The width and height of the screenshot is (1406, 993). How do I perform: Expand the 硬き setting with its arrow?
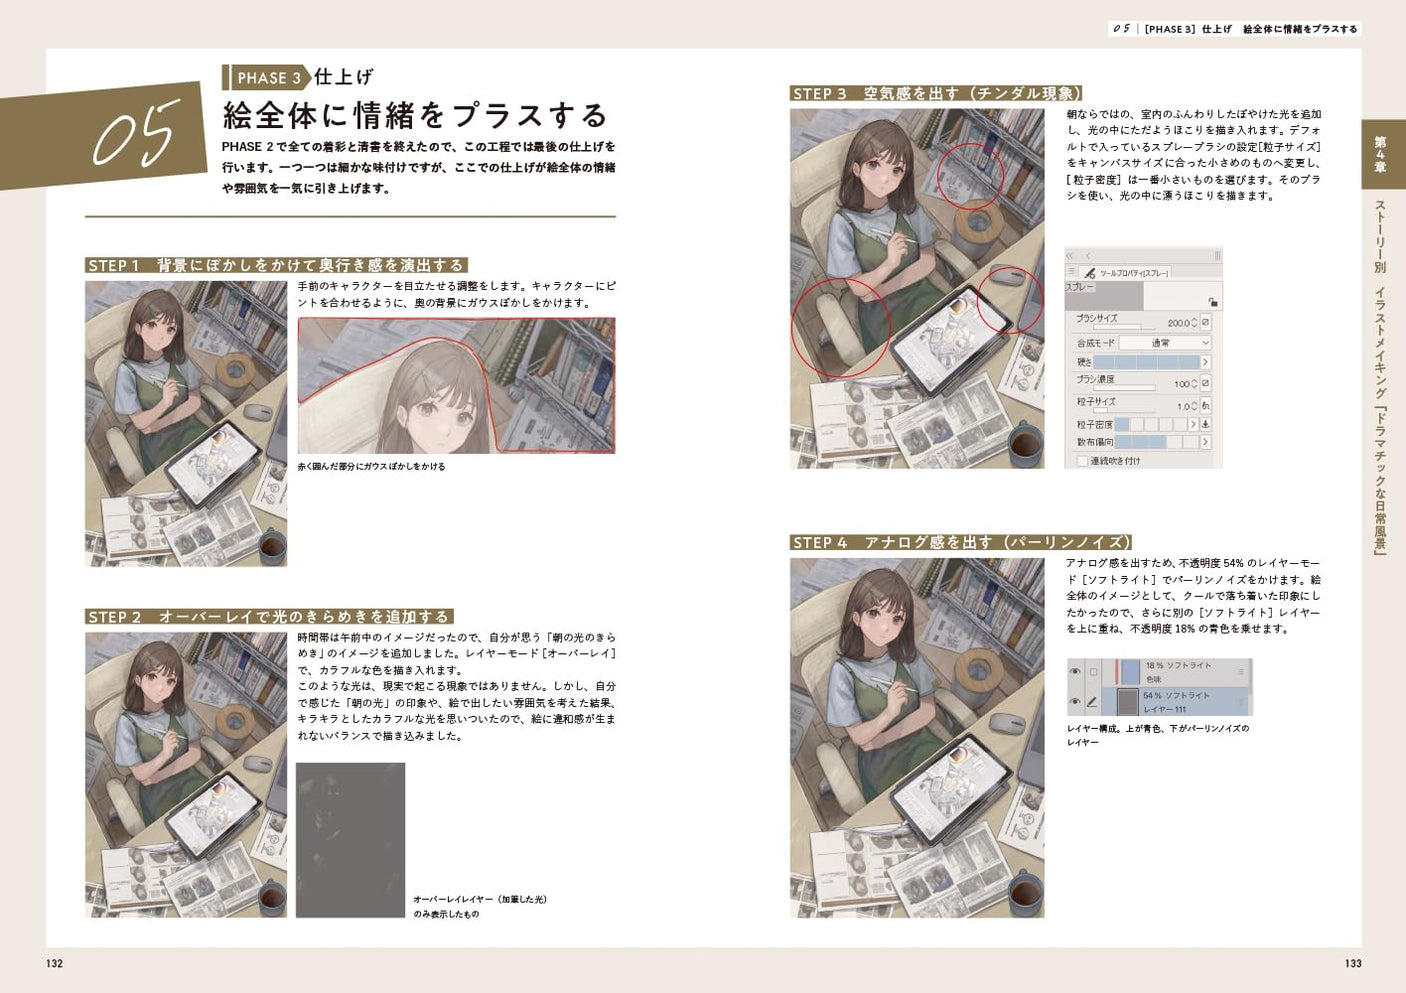pyautogui.click(x=1205, y=361)
